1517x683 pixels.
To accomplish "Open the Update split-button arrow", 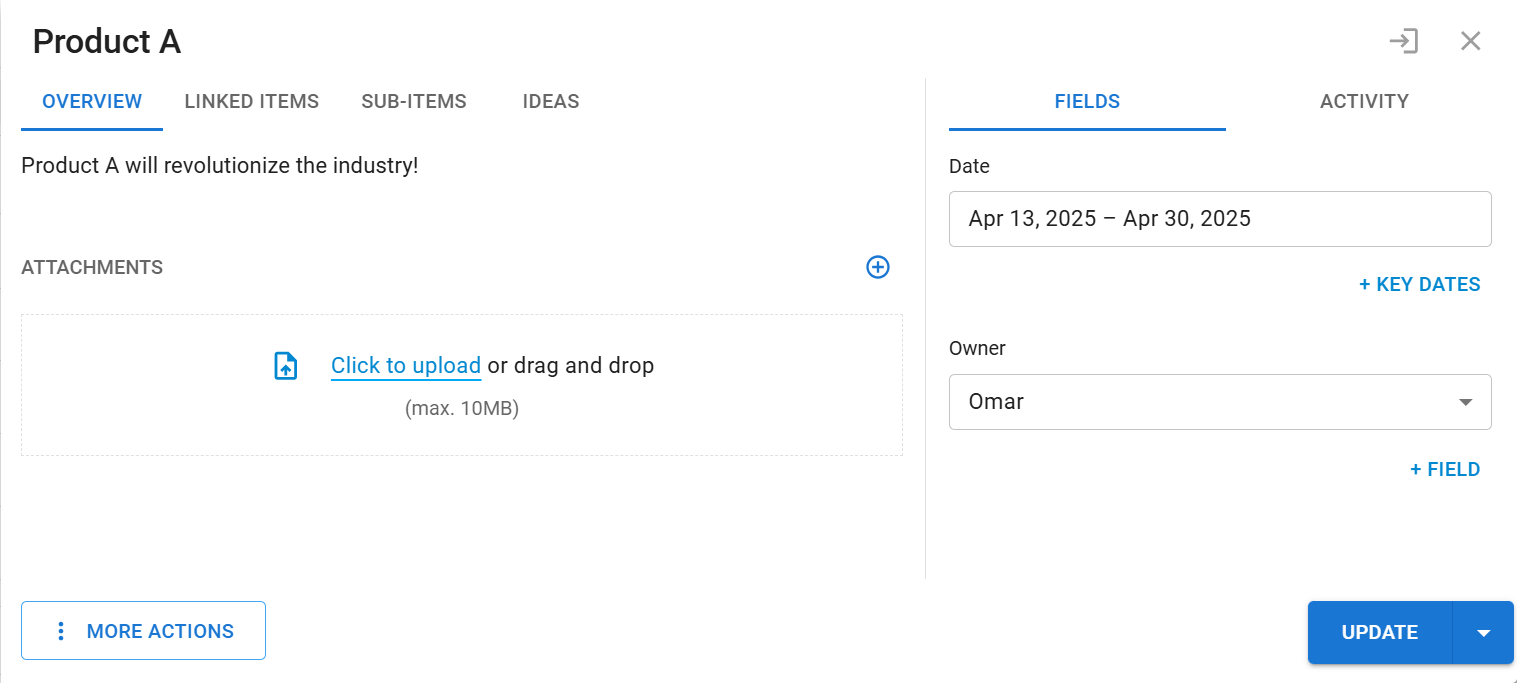I will pyautogui.click(x=1484, y=632).
